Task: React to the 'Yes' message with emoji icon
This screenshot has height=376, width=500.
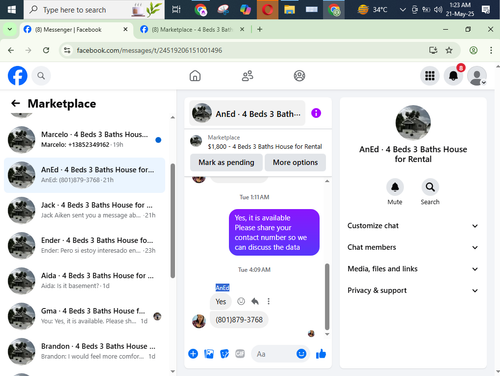Action: click(241, 301)
